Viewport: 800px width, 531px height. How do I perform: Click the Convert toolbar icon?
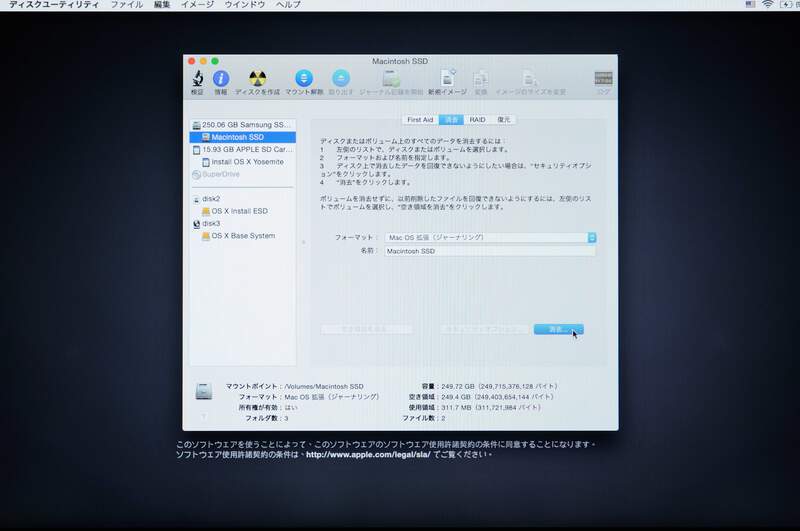[x=481, y=79]
